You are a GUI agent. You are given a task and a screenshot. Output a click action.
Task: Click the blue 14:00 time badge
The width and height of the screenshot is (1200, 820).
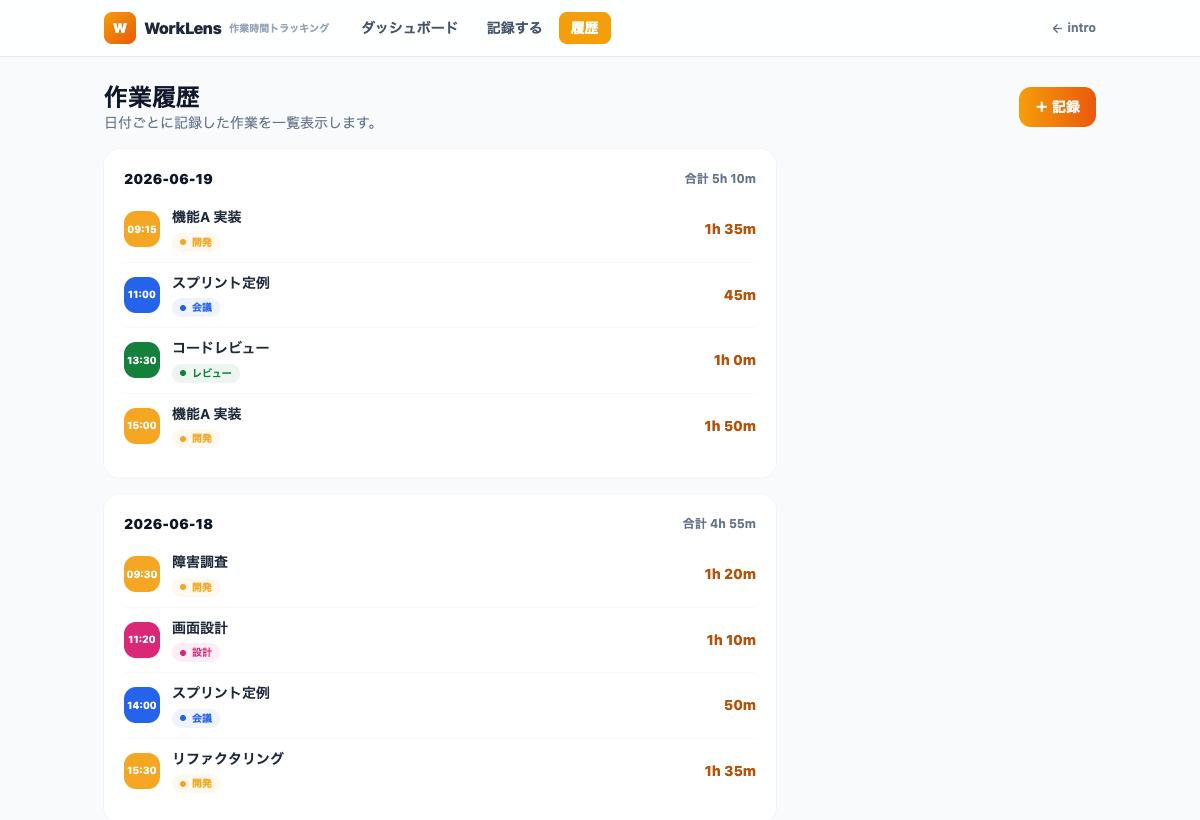142,705
